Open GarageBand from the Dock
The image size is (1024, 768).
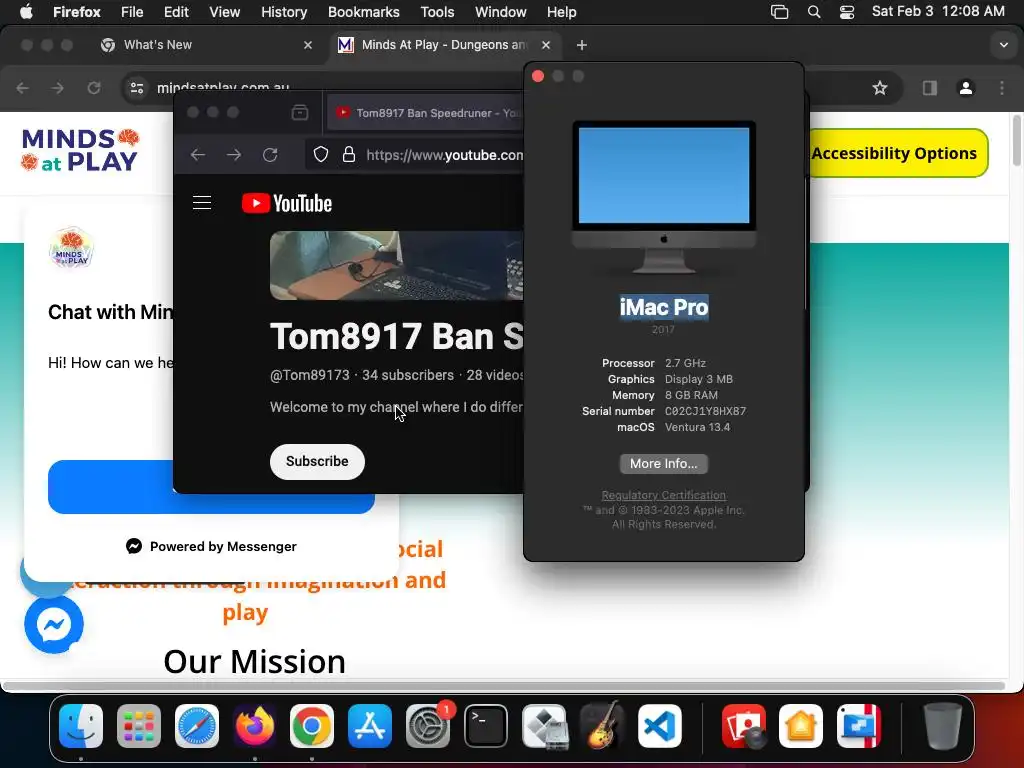point(601,726)
